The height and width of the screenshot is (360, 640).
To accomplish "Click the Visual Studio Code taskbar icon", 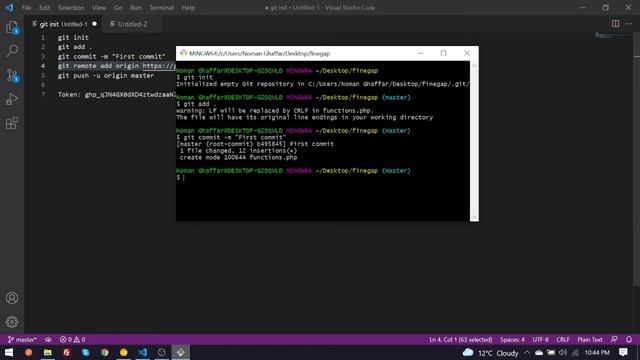I will click(142, 352).
